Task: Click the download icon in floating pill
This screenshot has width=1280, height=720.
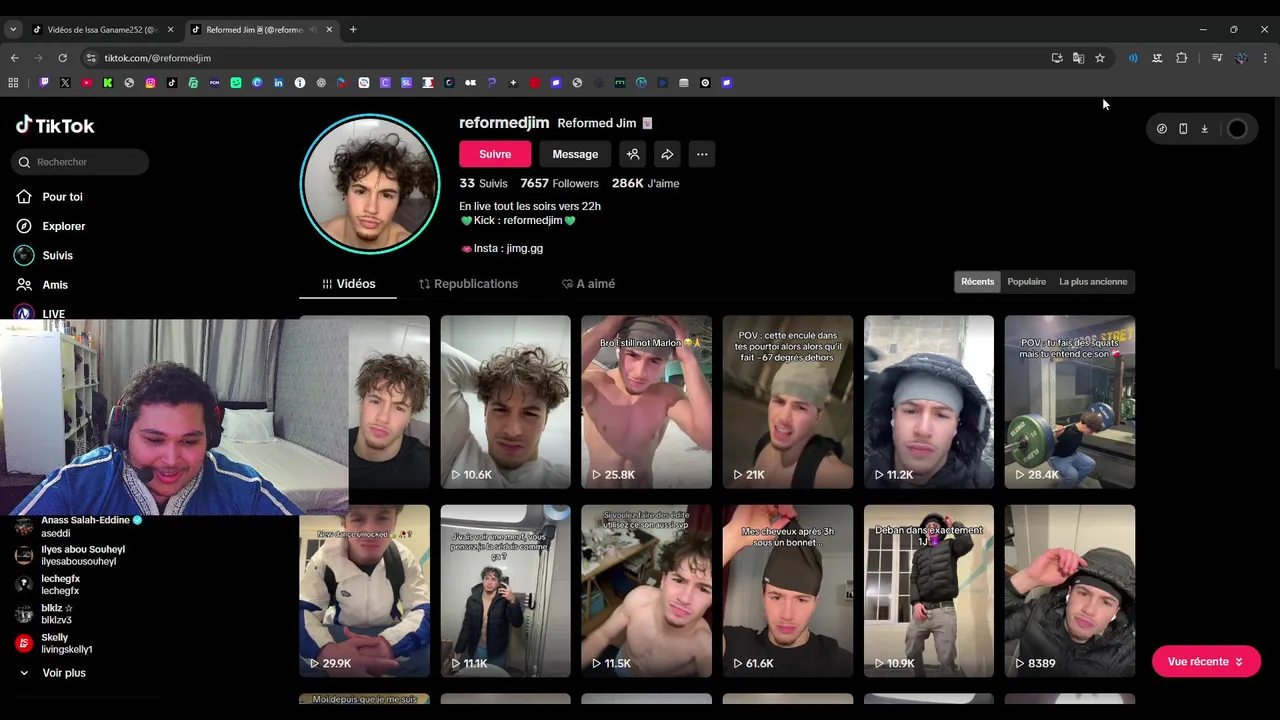Action: point(1204,128)
